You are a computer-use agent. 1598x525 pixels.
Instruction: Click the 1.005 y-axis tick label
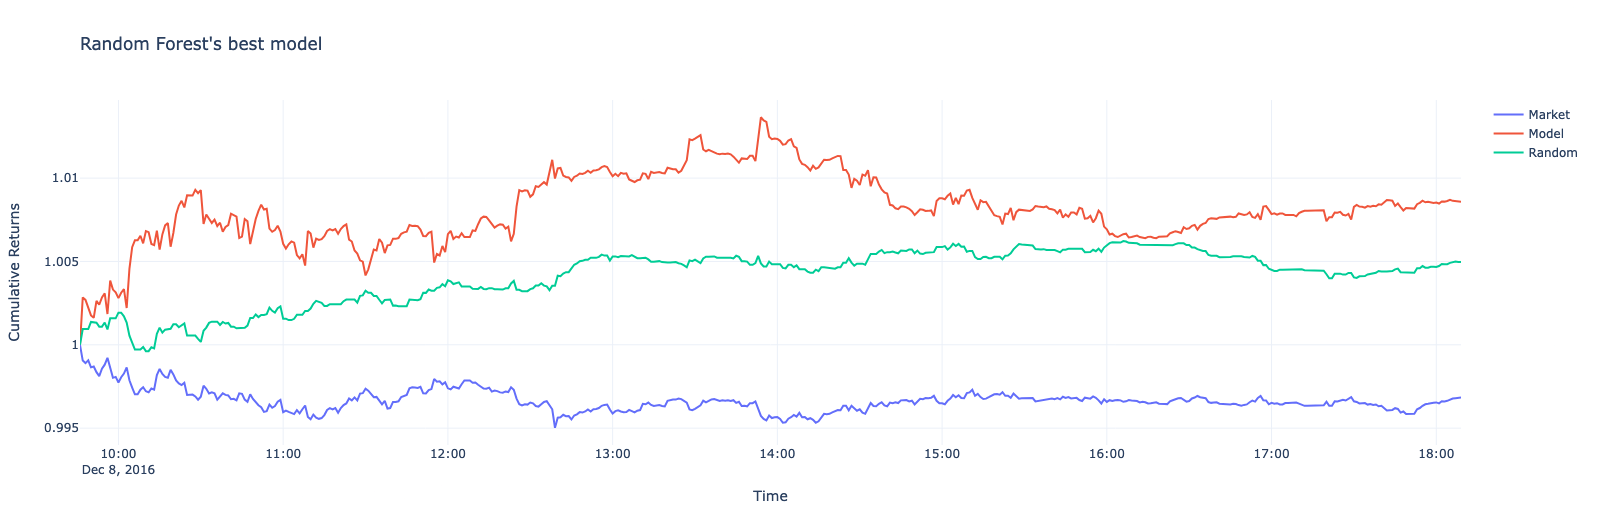(61, 262)
